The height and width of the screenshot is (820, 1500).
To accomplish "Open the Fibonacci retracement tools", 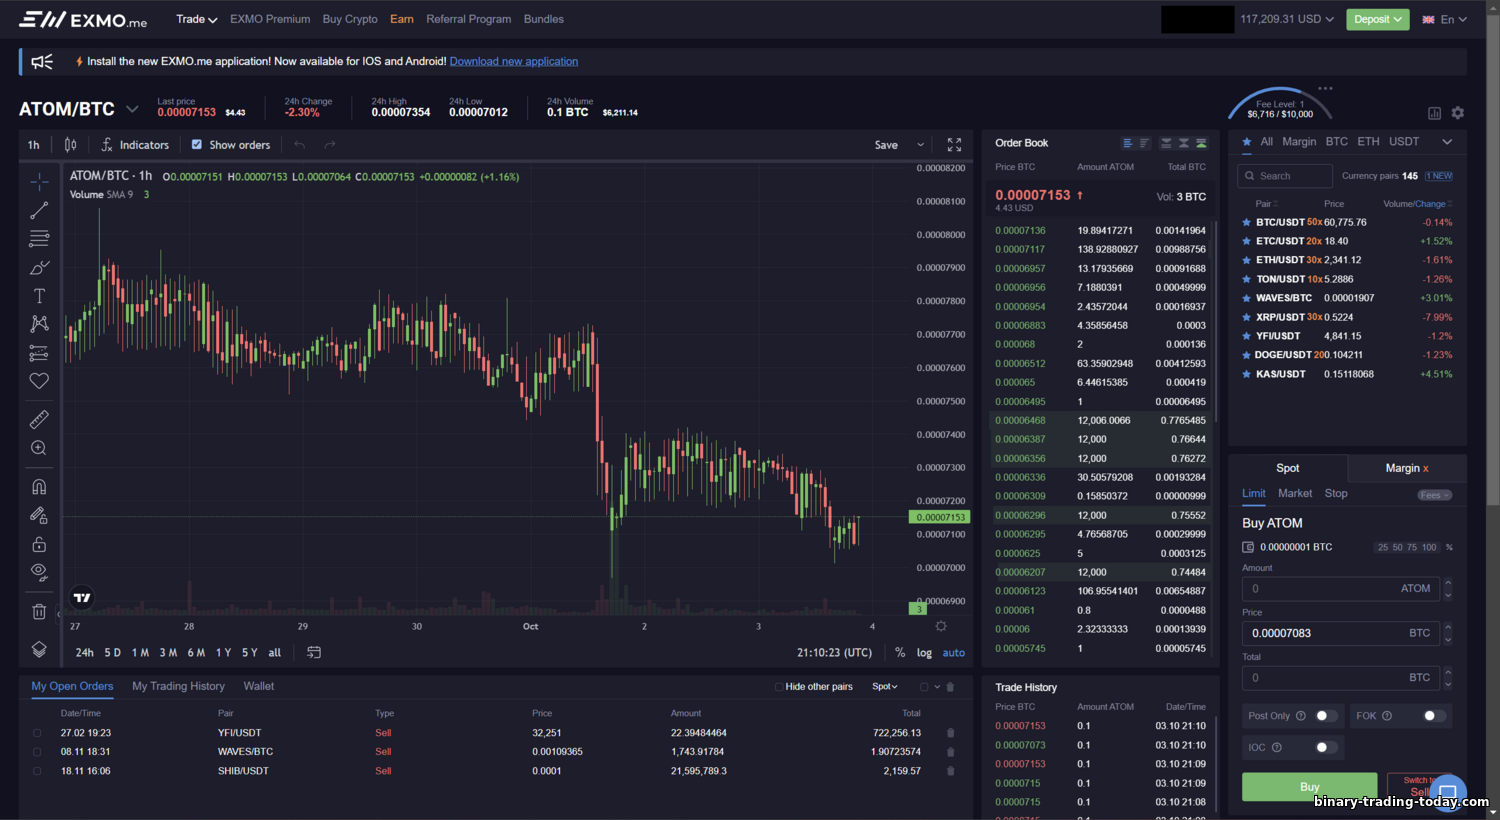I will [x=39, y=238].
